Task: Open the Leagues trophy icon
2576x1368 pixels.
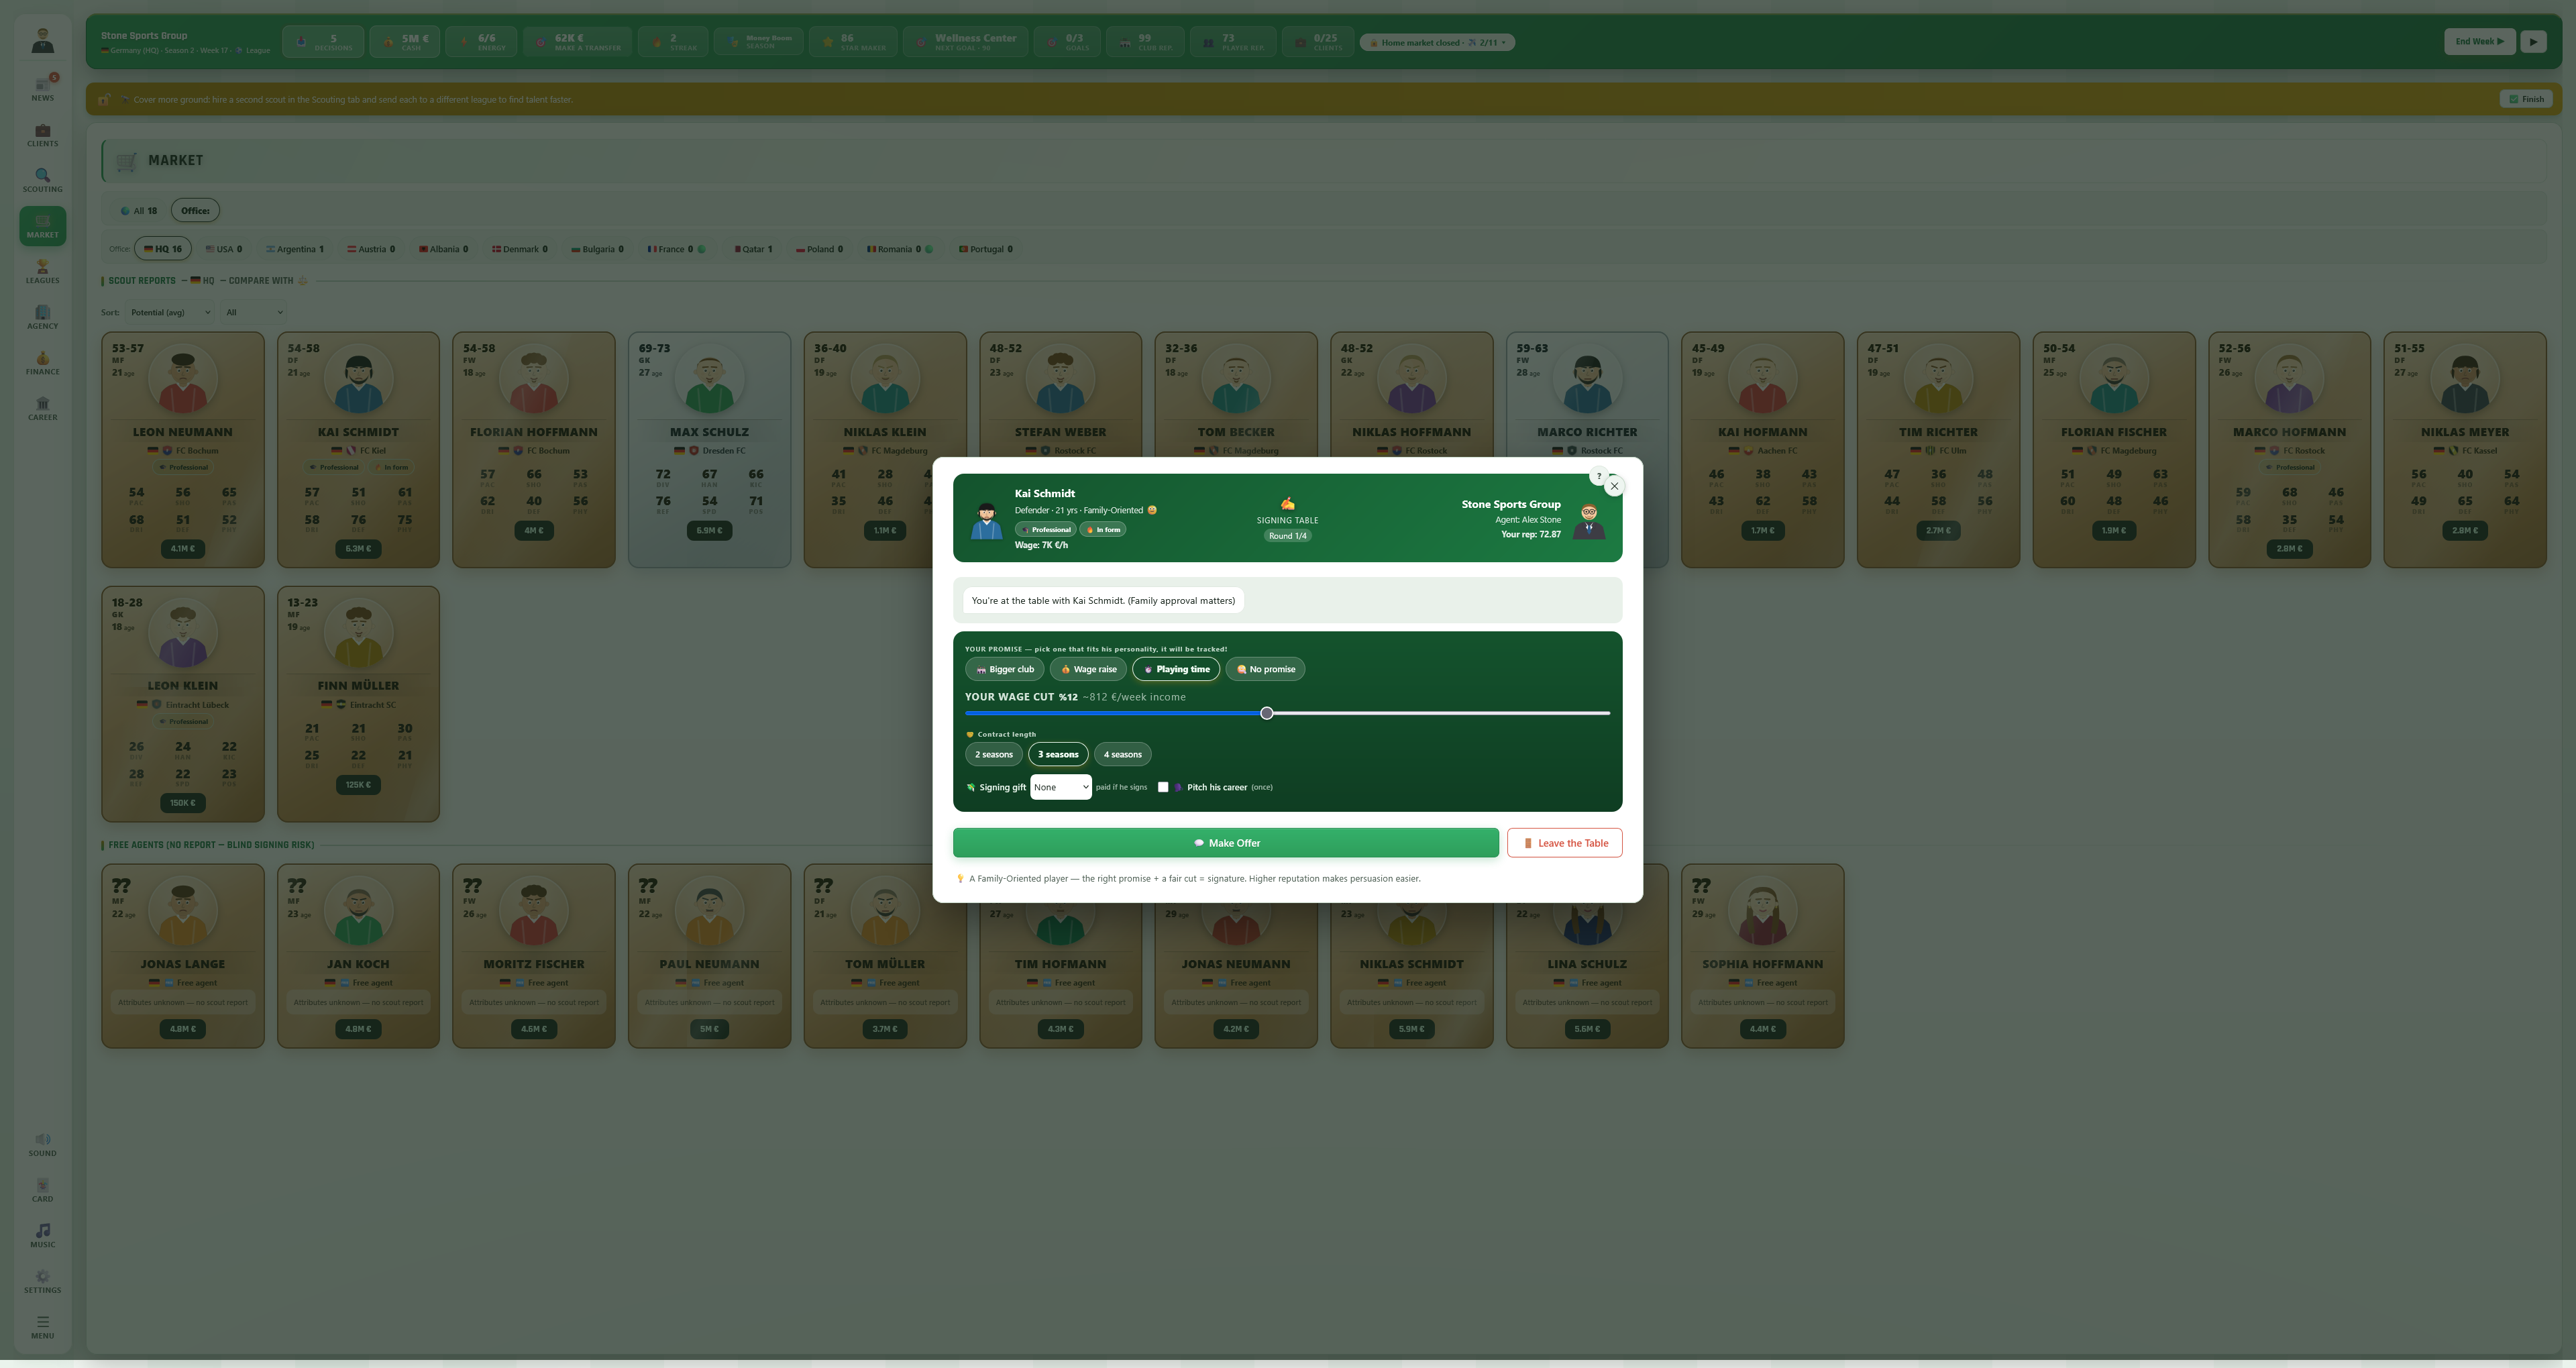Action: [x=42, y=271]
